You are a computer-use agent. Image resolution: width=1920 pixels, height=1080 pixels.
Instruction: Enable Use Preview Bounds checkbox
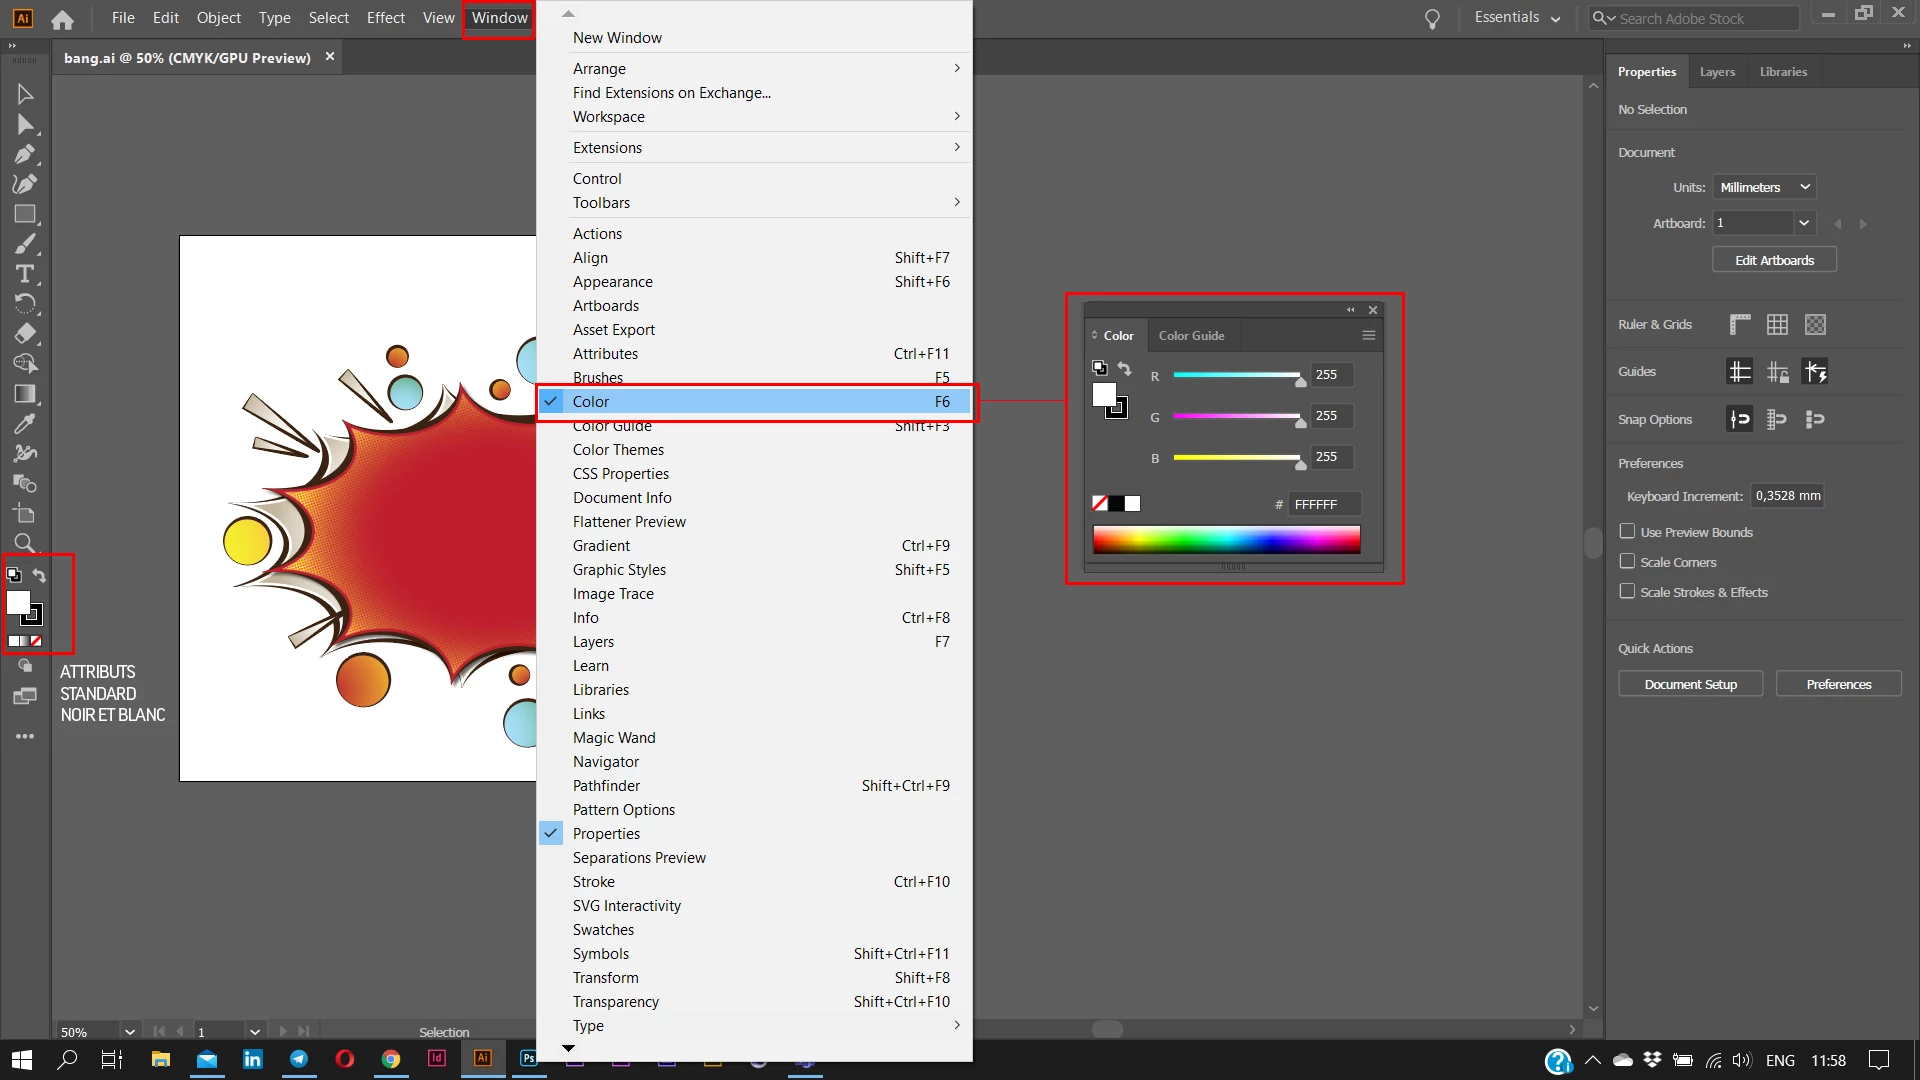(1627, 532)
